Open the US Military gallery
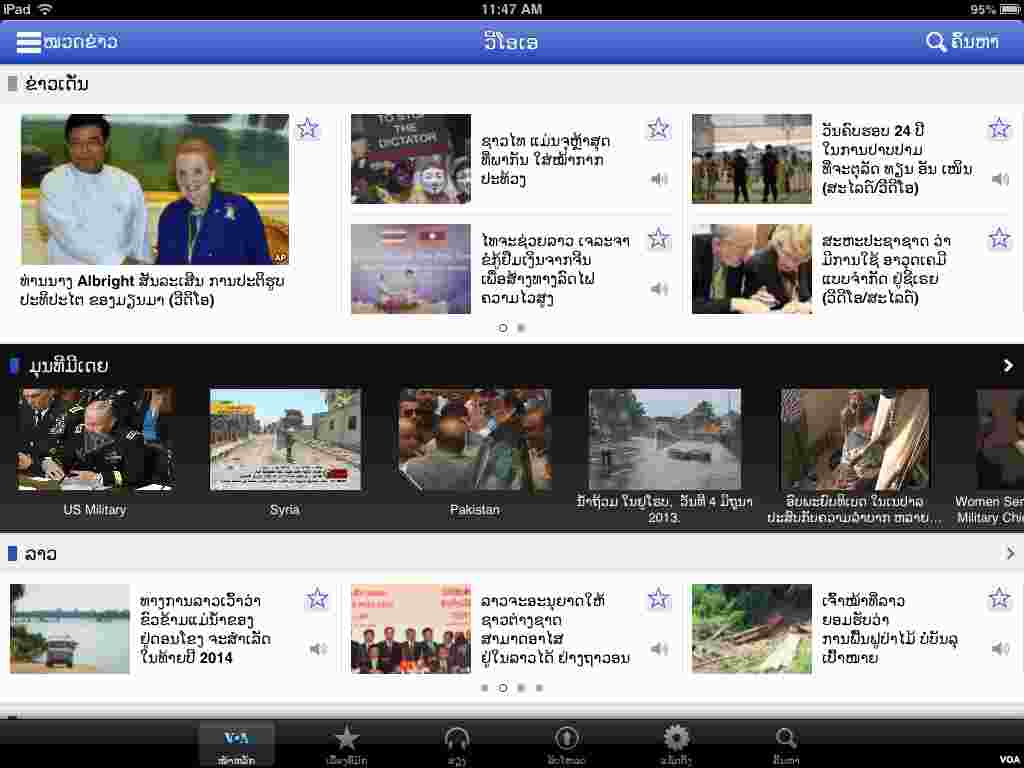The width and height of the screenshot is (1024, 768). click(x=95, y=439)
